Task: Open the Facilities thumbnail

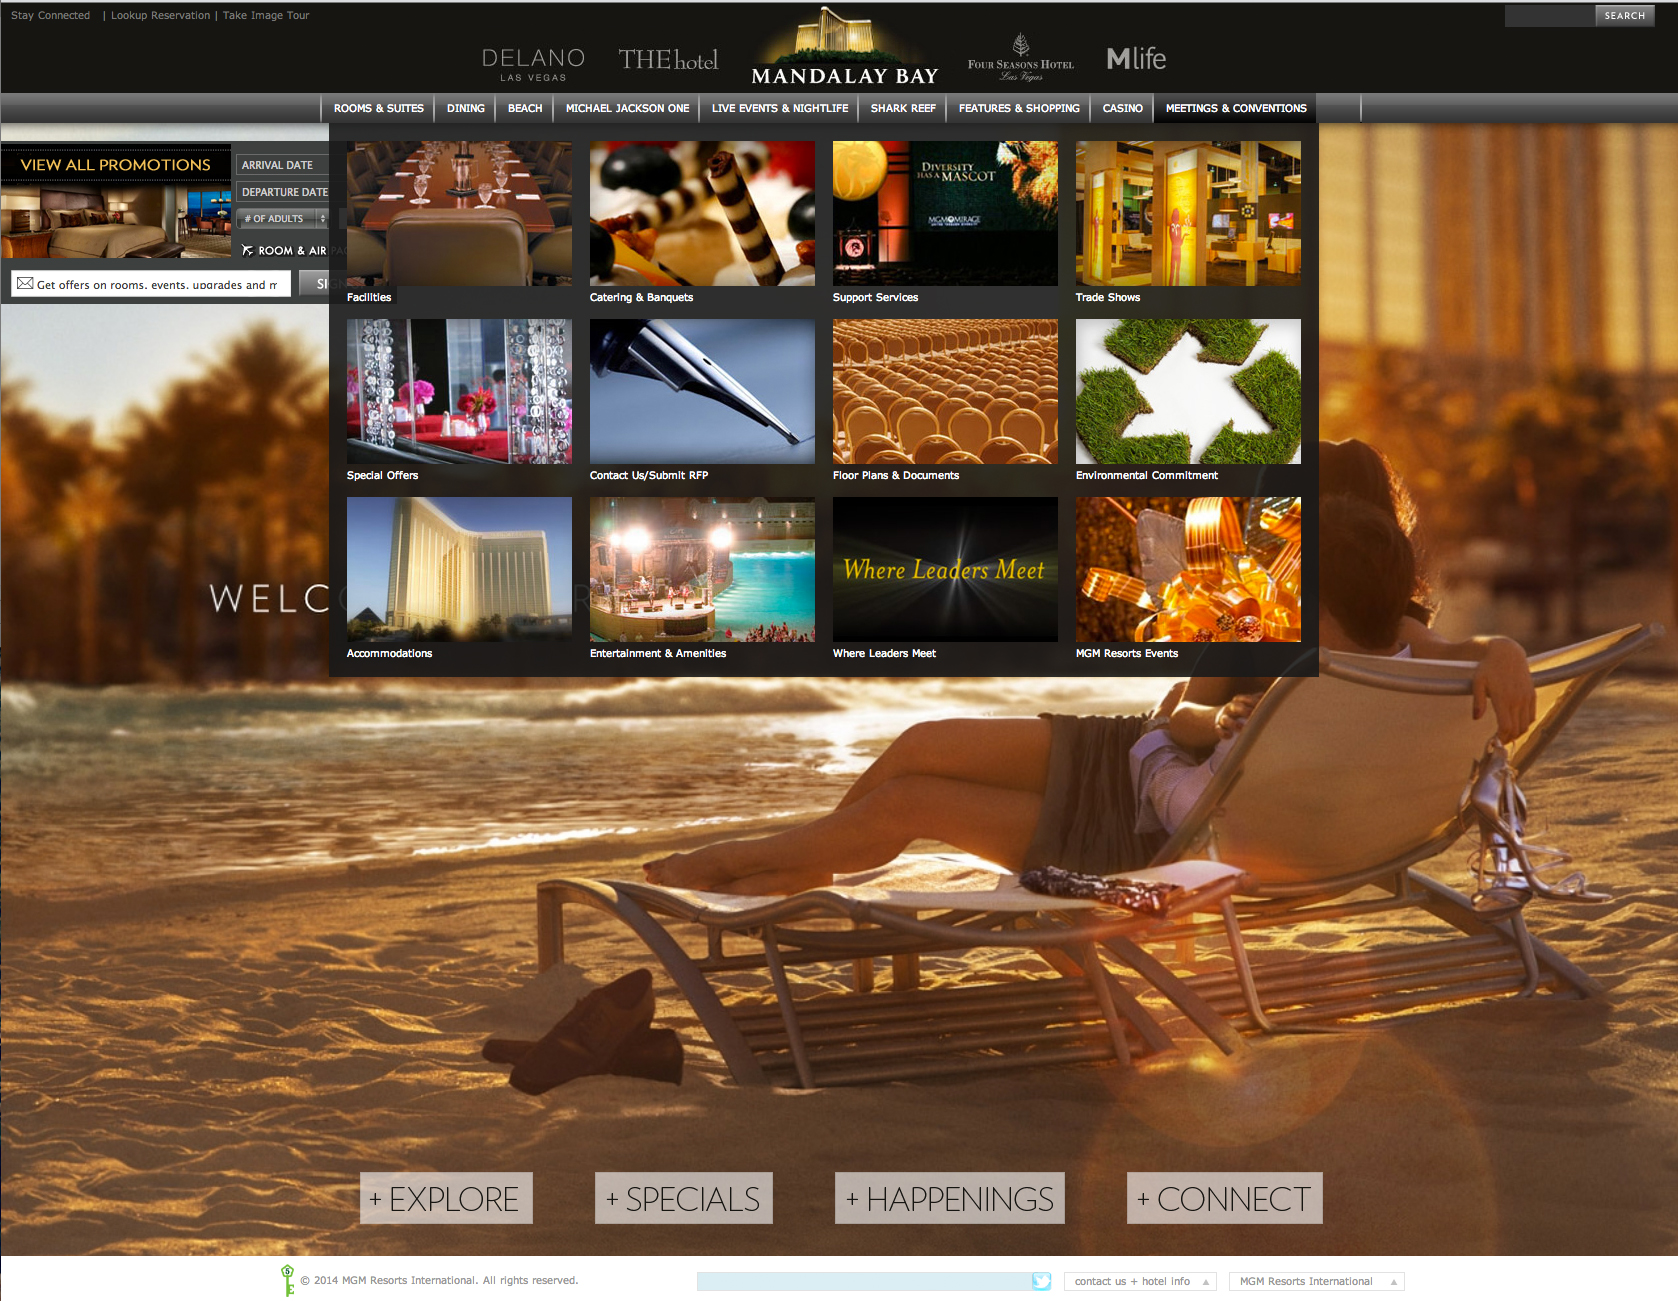Action: (x=459, y=213)
